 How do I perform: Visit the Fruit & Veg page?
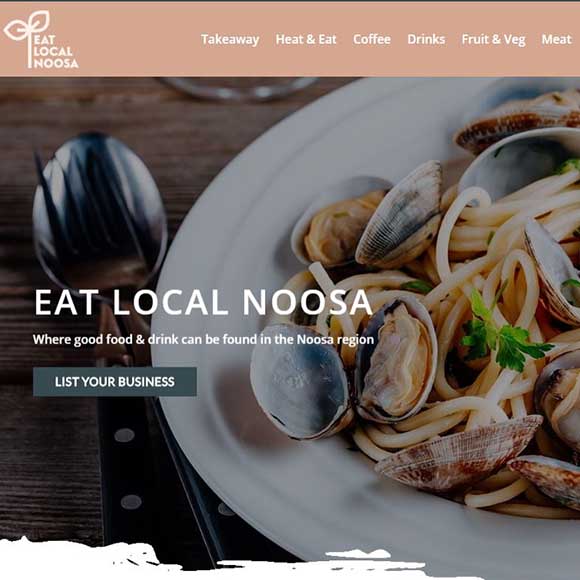(493, 40)
